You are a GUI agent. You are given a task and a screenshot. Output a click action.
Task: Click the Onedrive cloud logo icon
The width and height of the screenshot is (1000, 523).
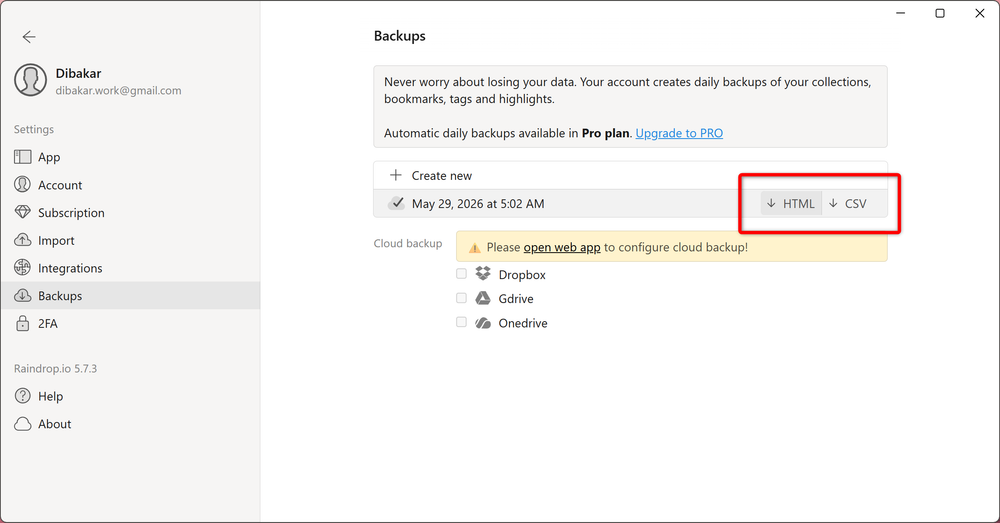[x=483, y=323]
